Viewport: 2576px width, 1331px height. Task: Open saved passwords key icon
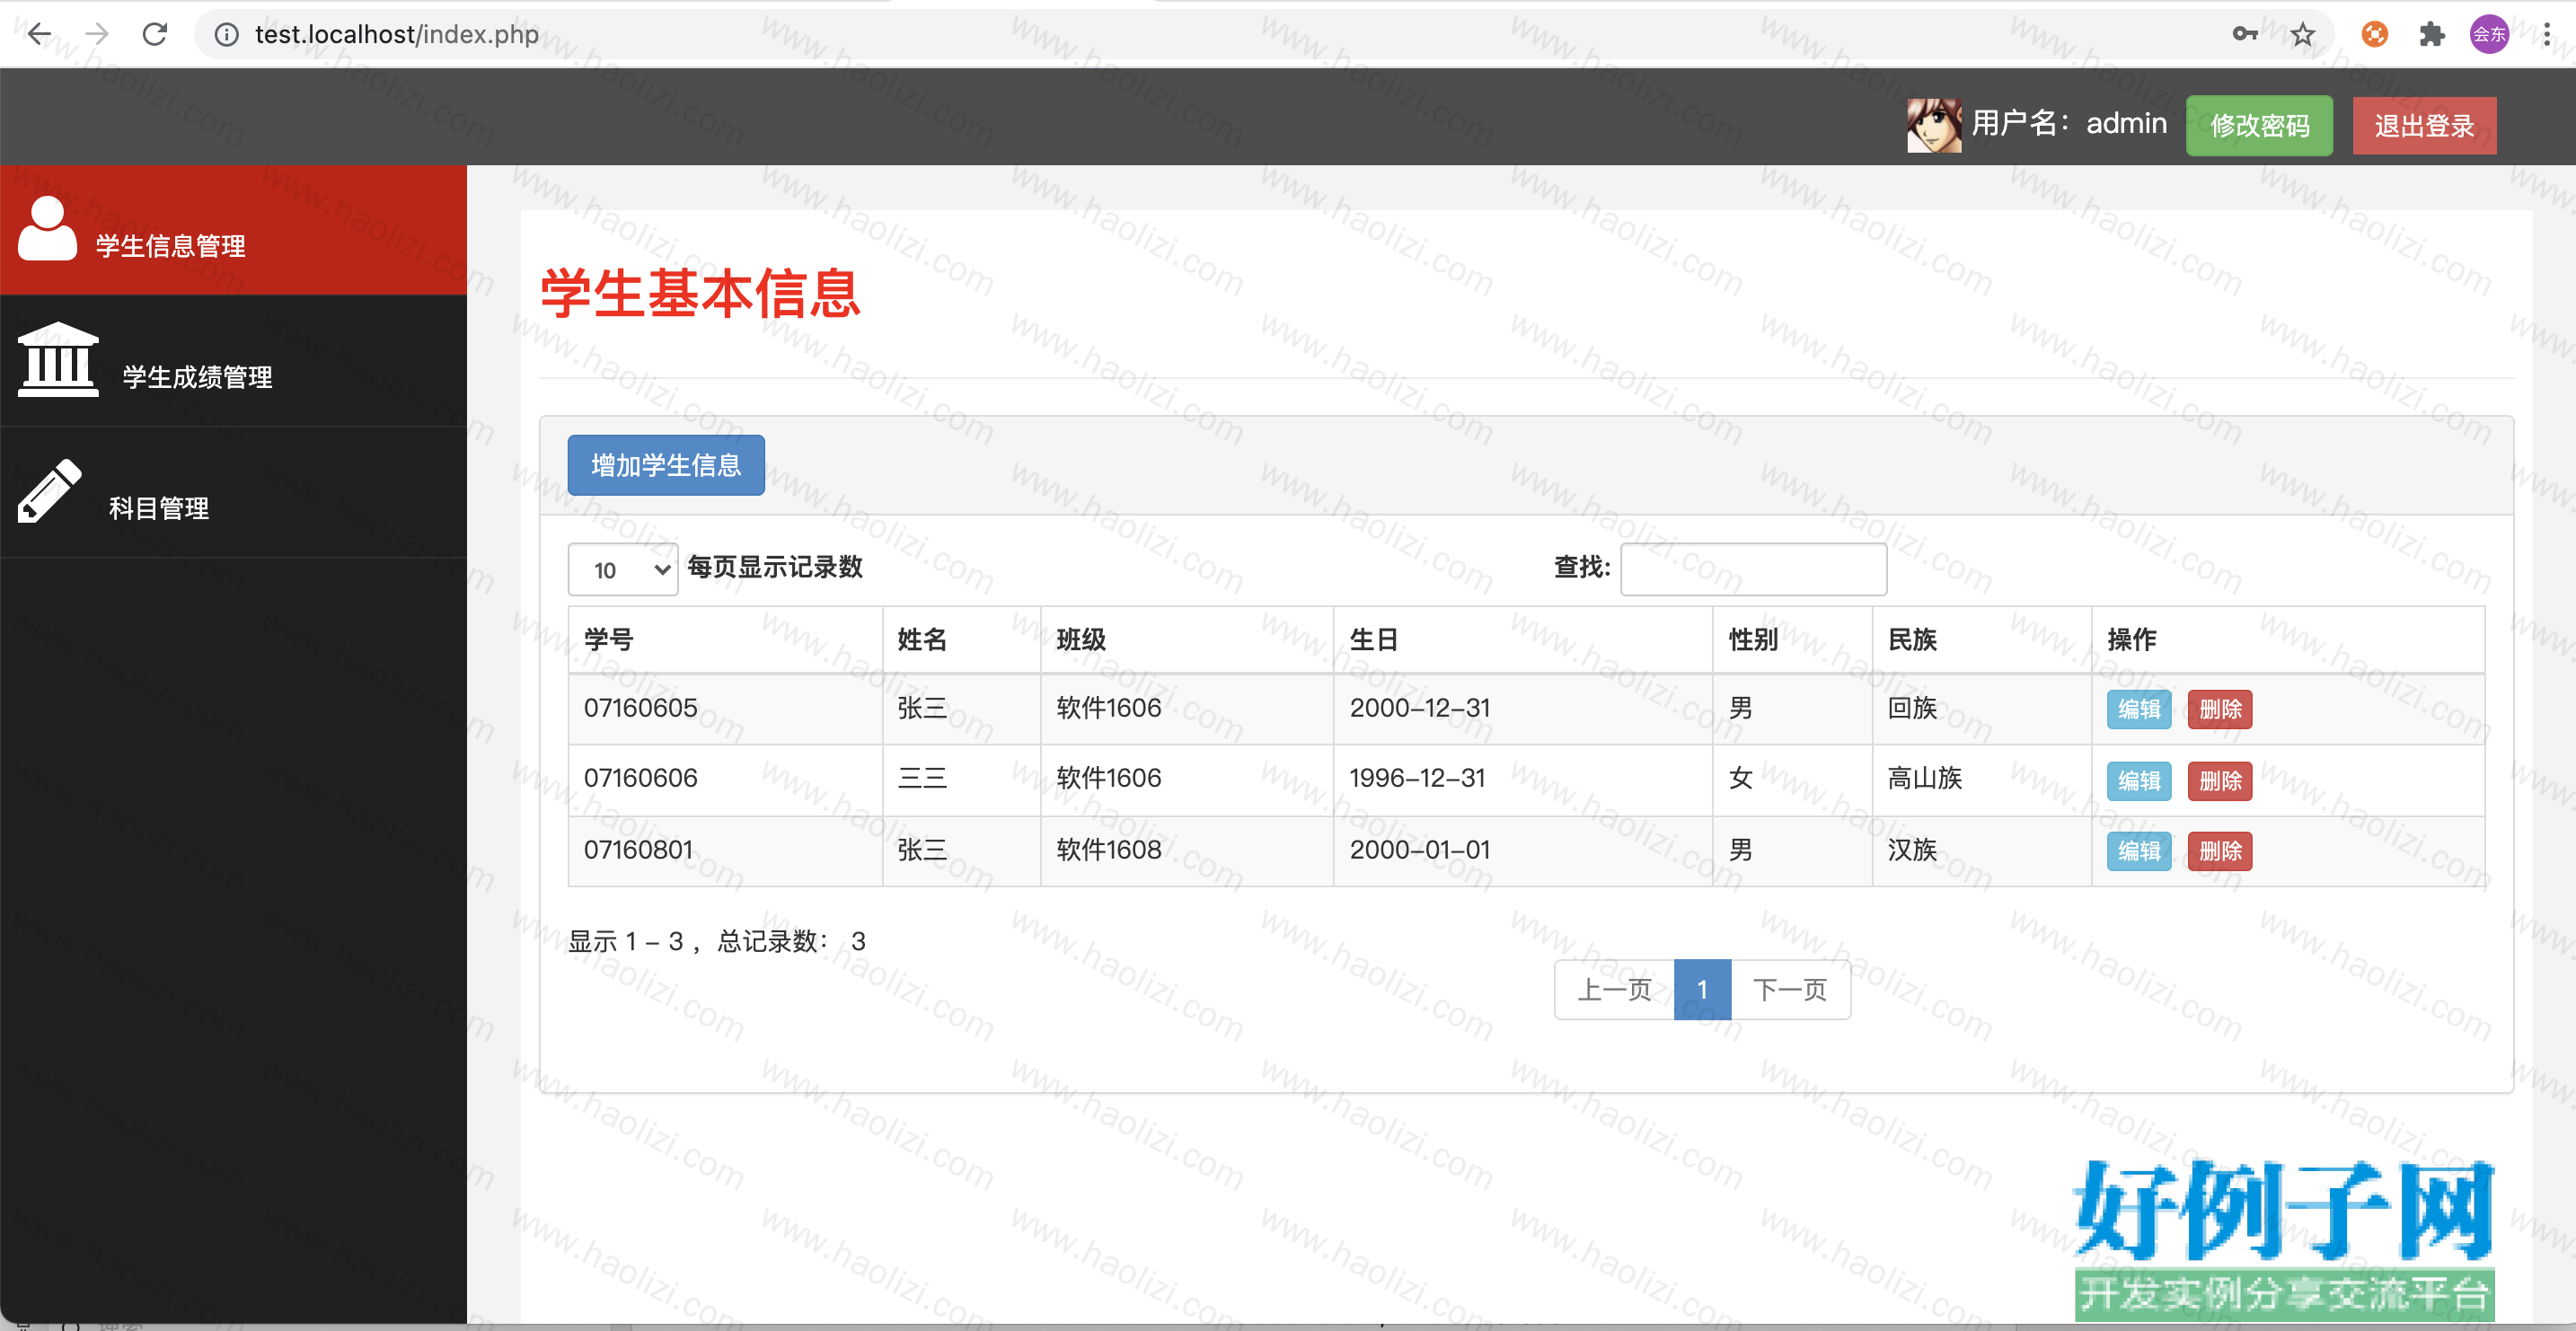coord(2244,34)
